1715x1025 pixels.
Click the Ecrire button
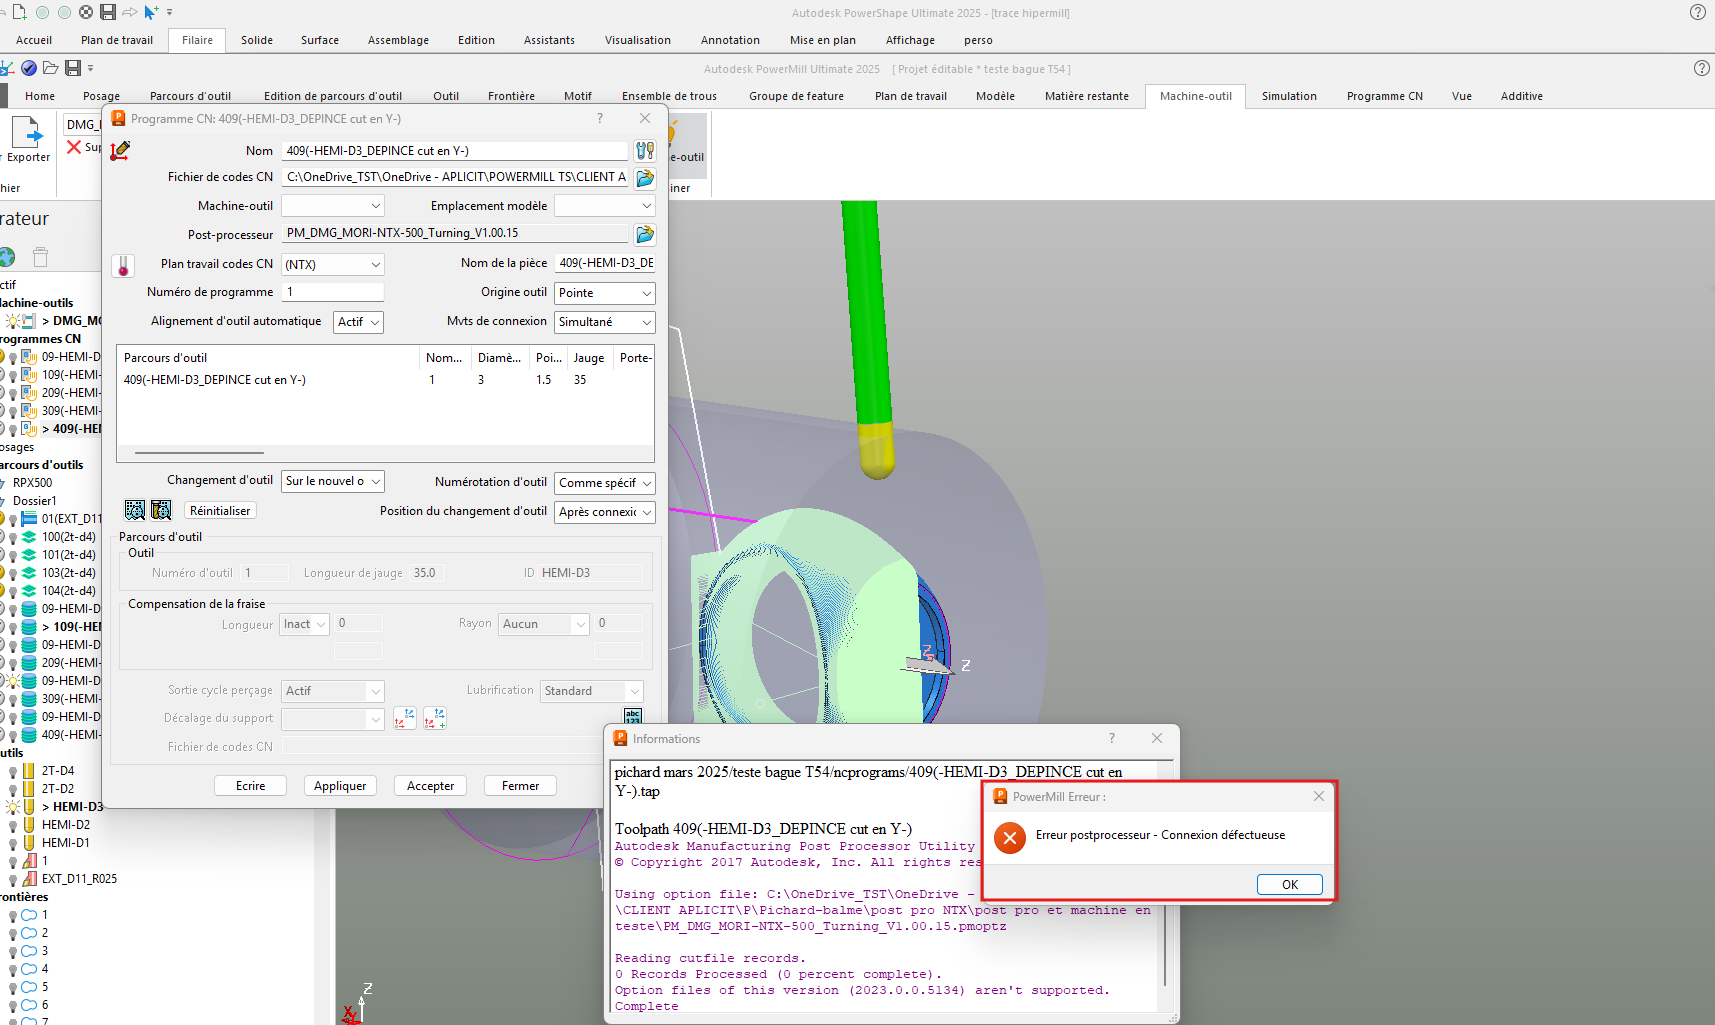click(250, 786)
